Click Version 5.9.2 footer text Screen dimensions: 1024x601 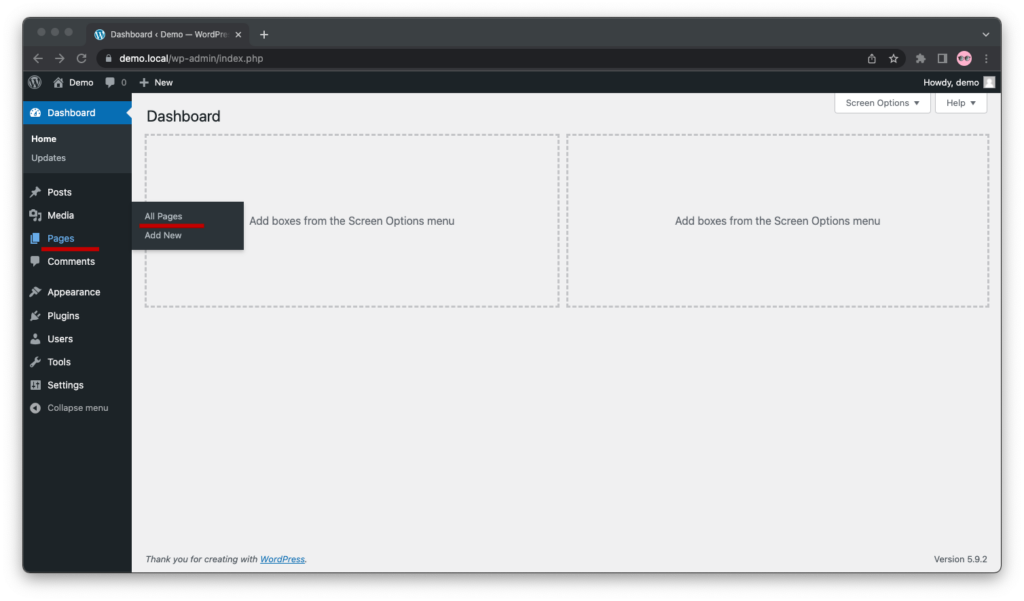point(960,559)
